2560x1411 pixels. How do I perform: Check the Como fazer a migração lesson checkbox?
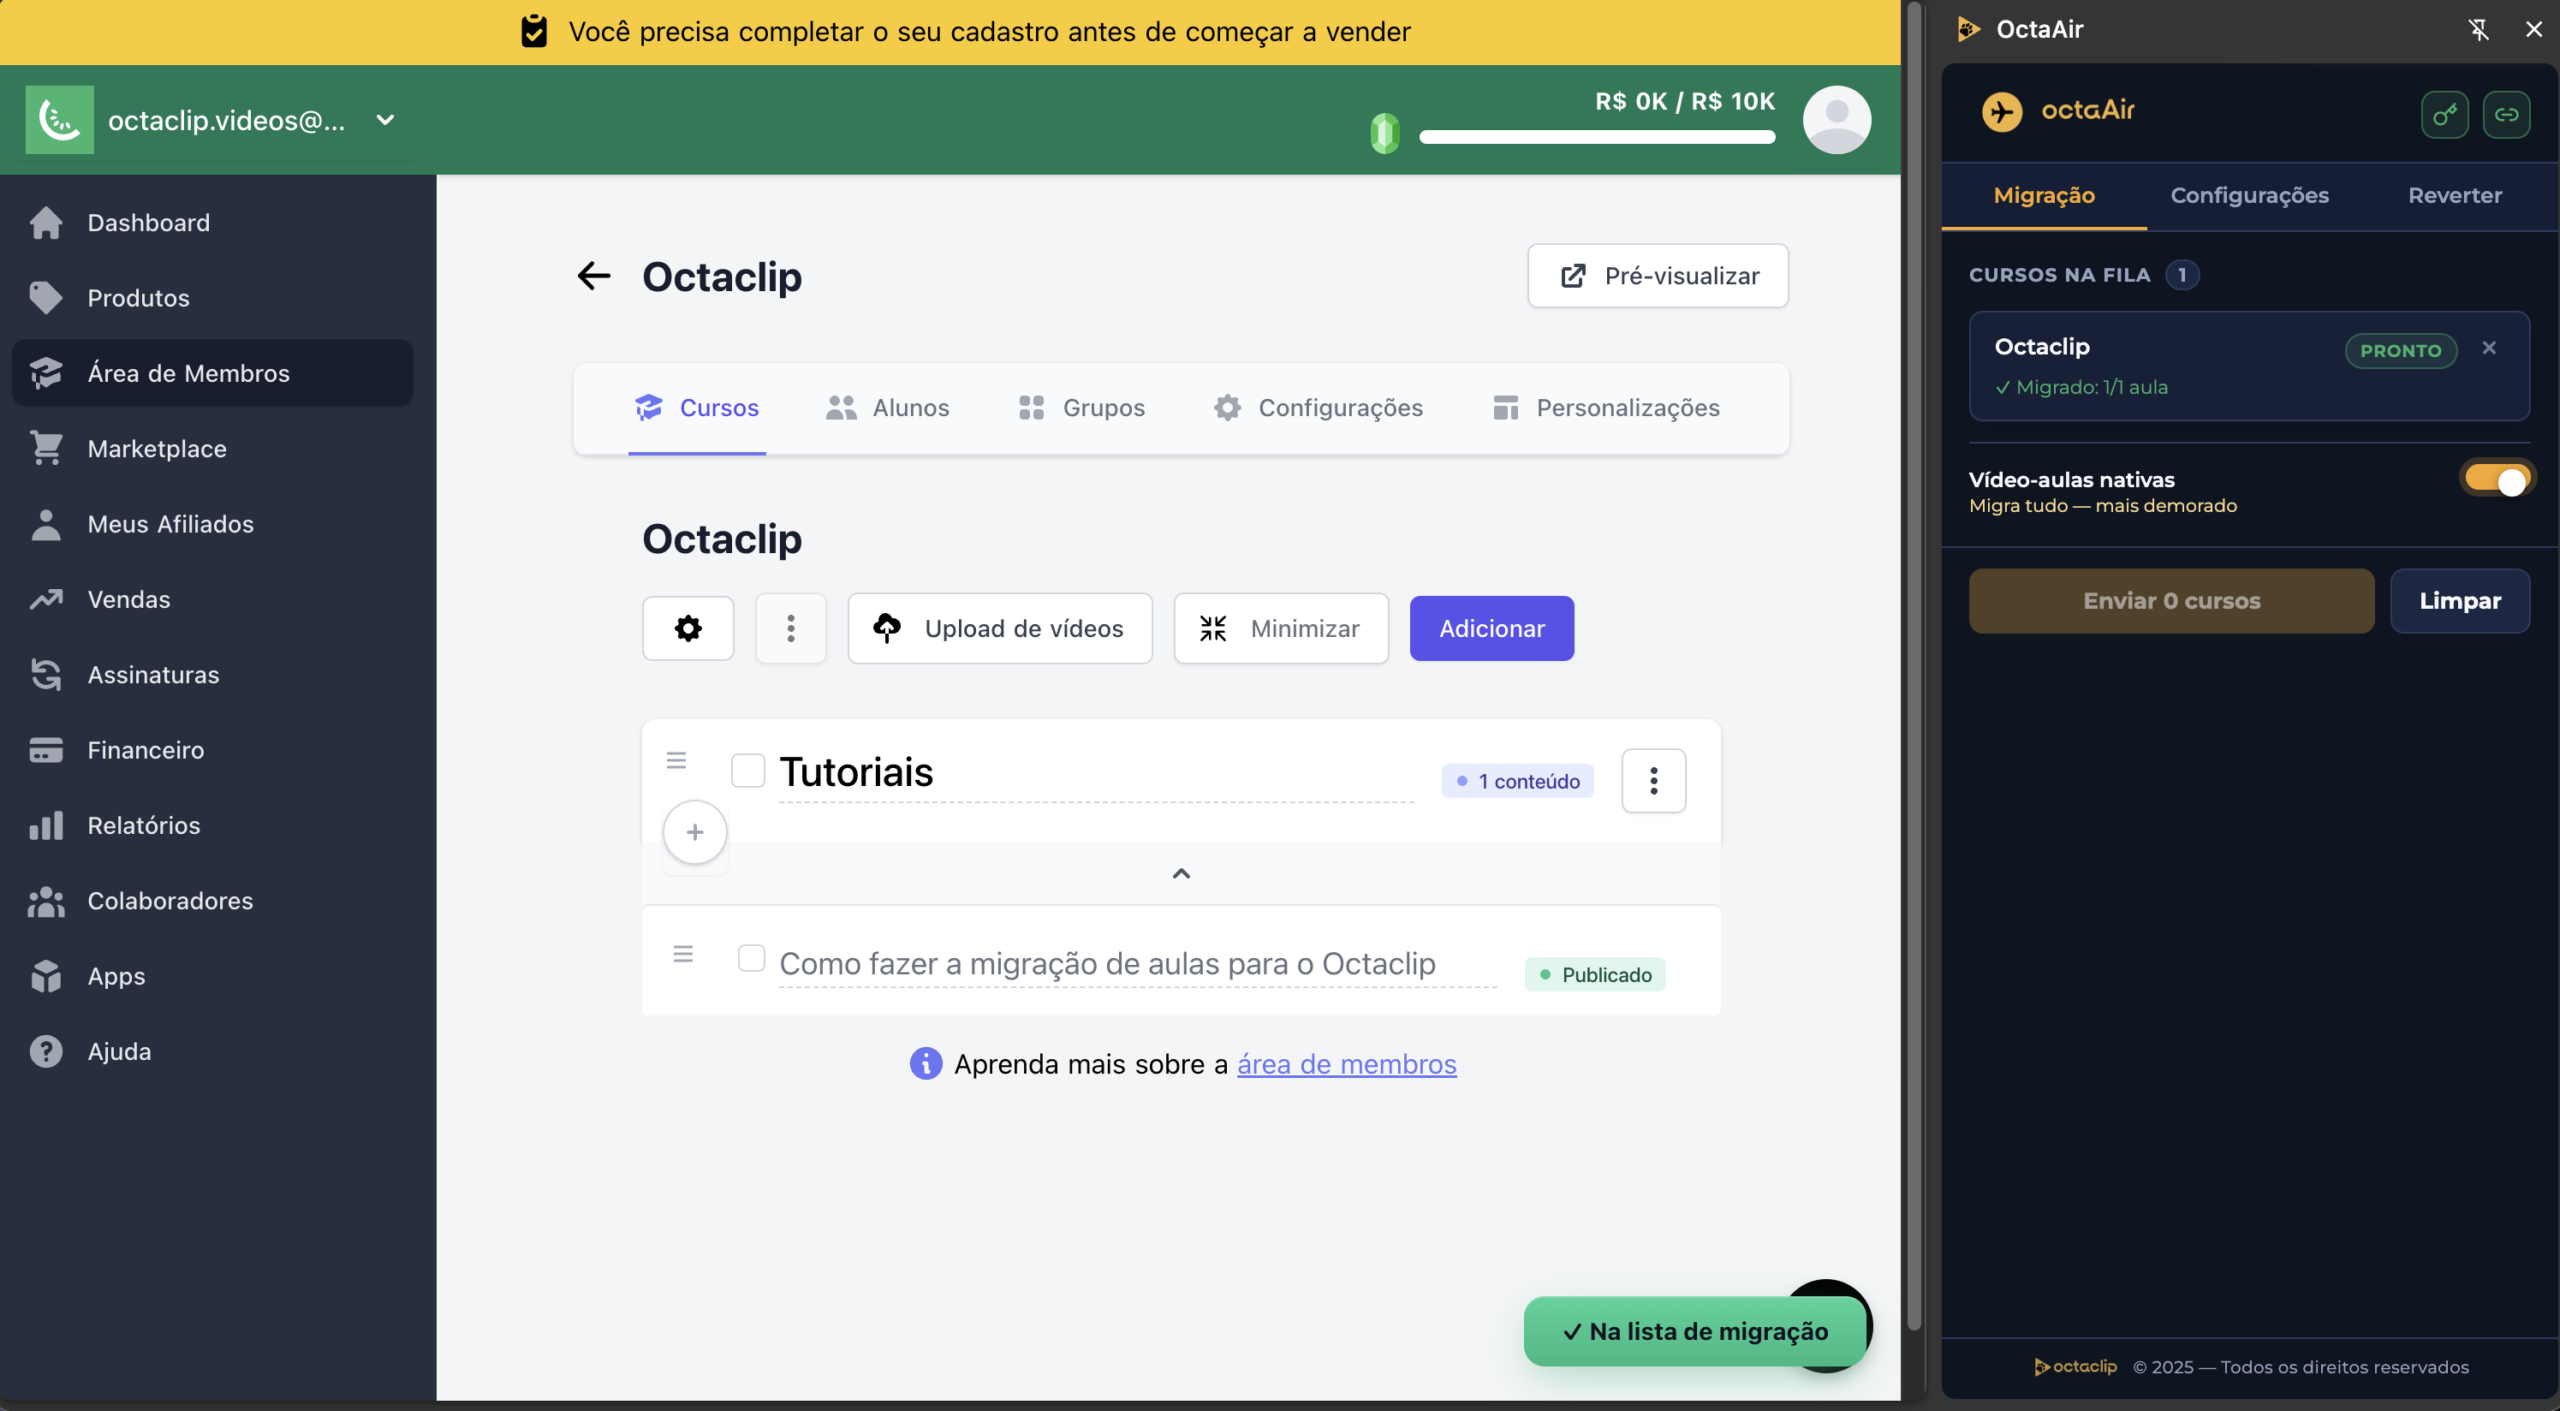(x=751, y=958)
